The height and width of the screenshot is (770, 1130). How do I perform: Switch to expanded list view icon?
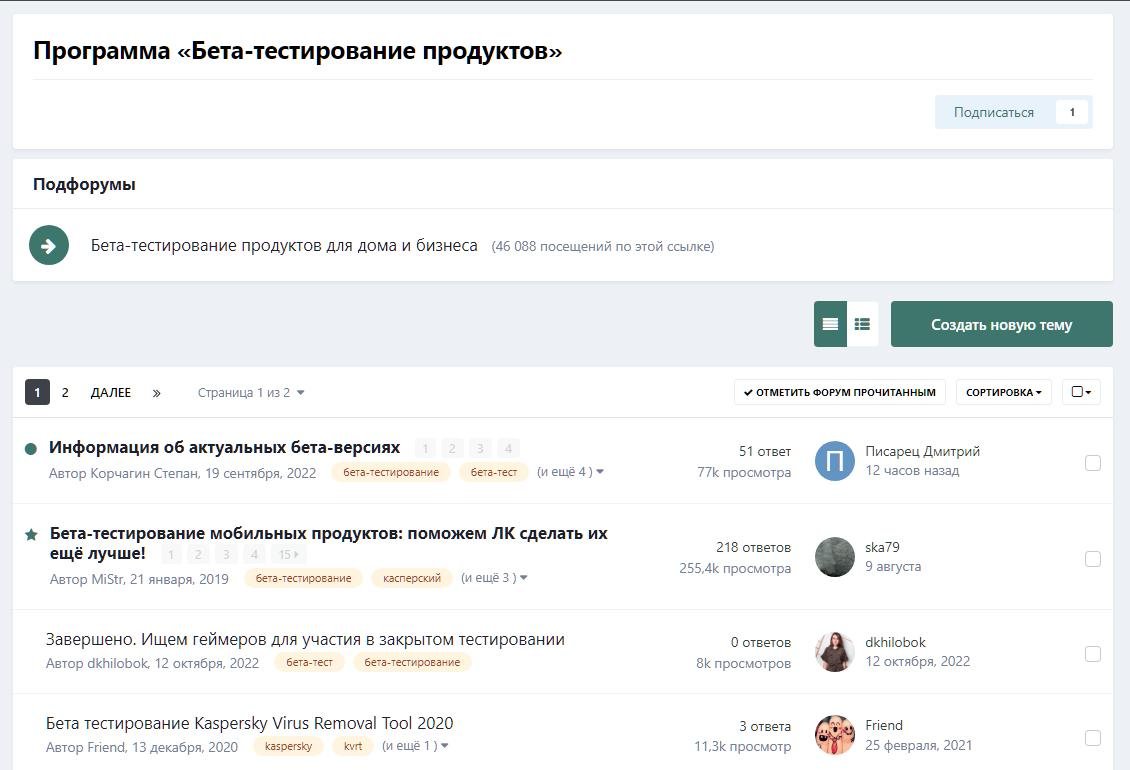coord(862,324)
